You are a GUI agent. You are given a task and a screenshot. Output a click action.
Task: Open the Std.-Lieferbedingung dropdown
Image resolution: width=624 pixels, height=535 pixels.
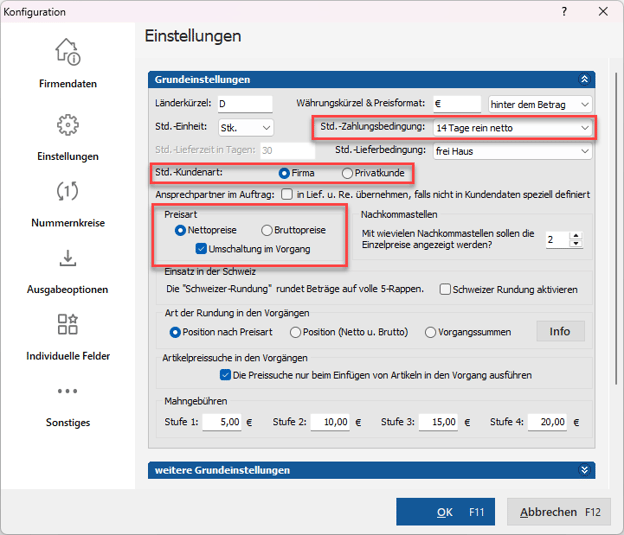click(x=513, y=151)
